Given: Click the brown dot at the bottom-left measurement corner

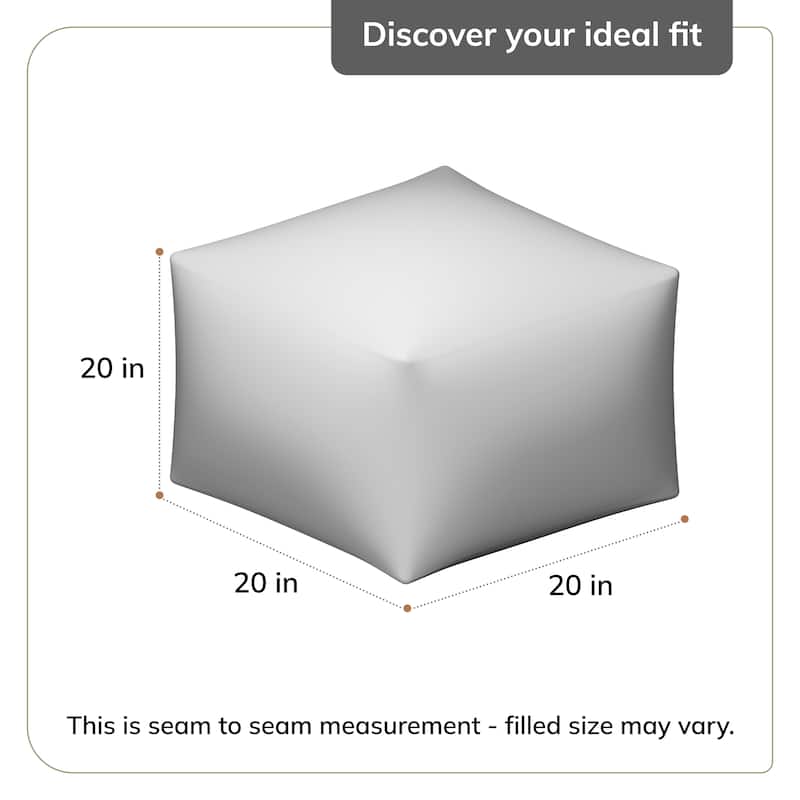Looking at the screenshot, I should coord(160,495).
